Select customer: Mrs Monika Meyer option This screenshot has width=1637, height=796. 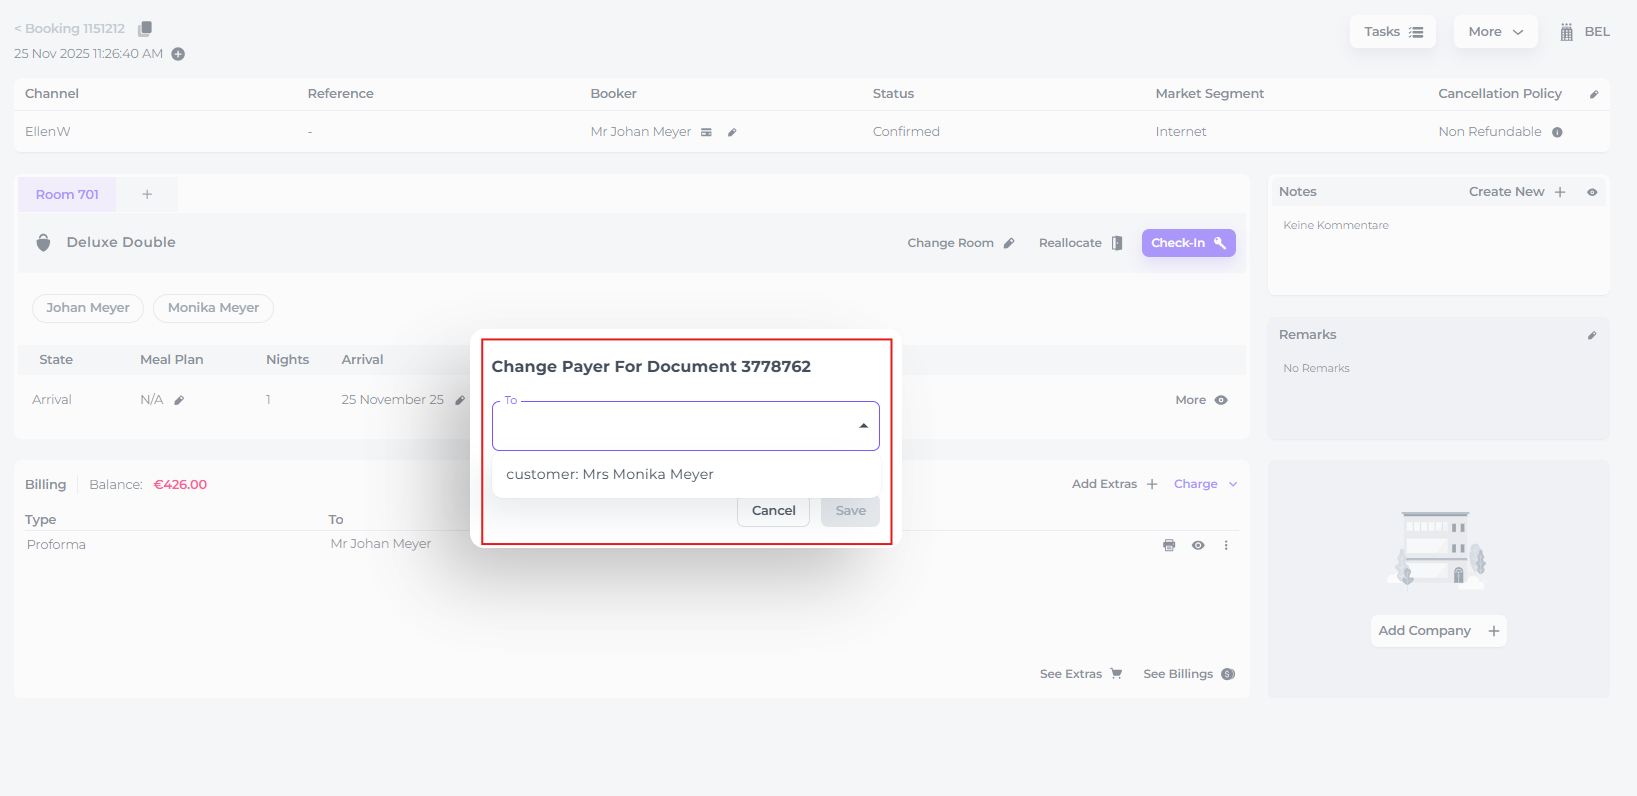point(610,474)
